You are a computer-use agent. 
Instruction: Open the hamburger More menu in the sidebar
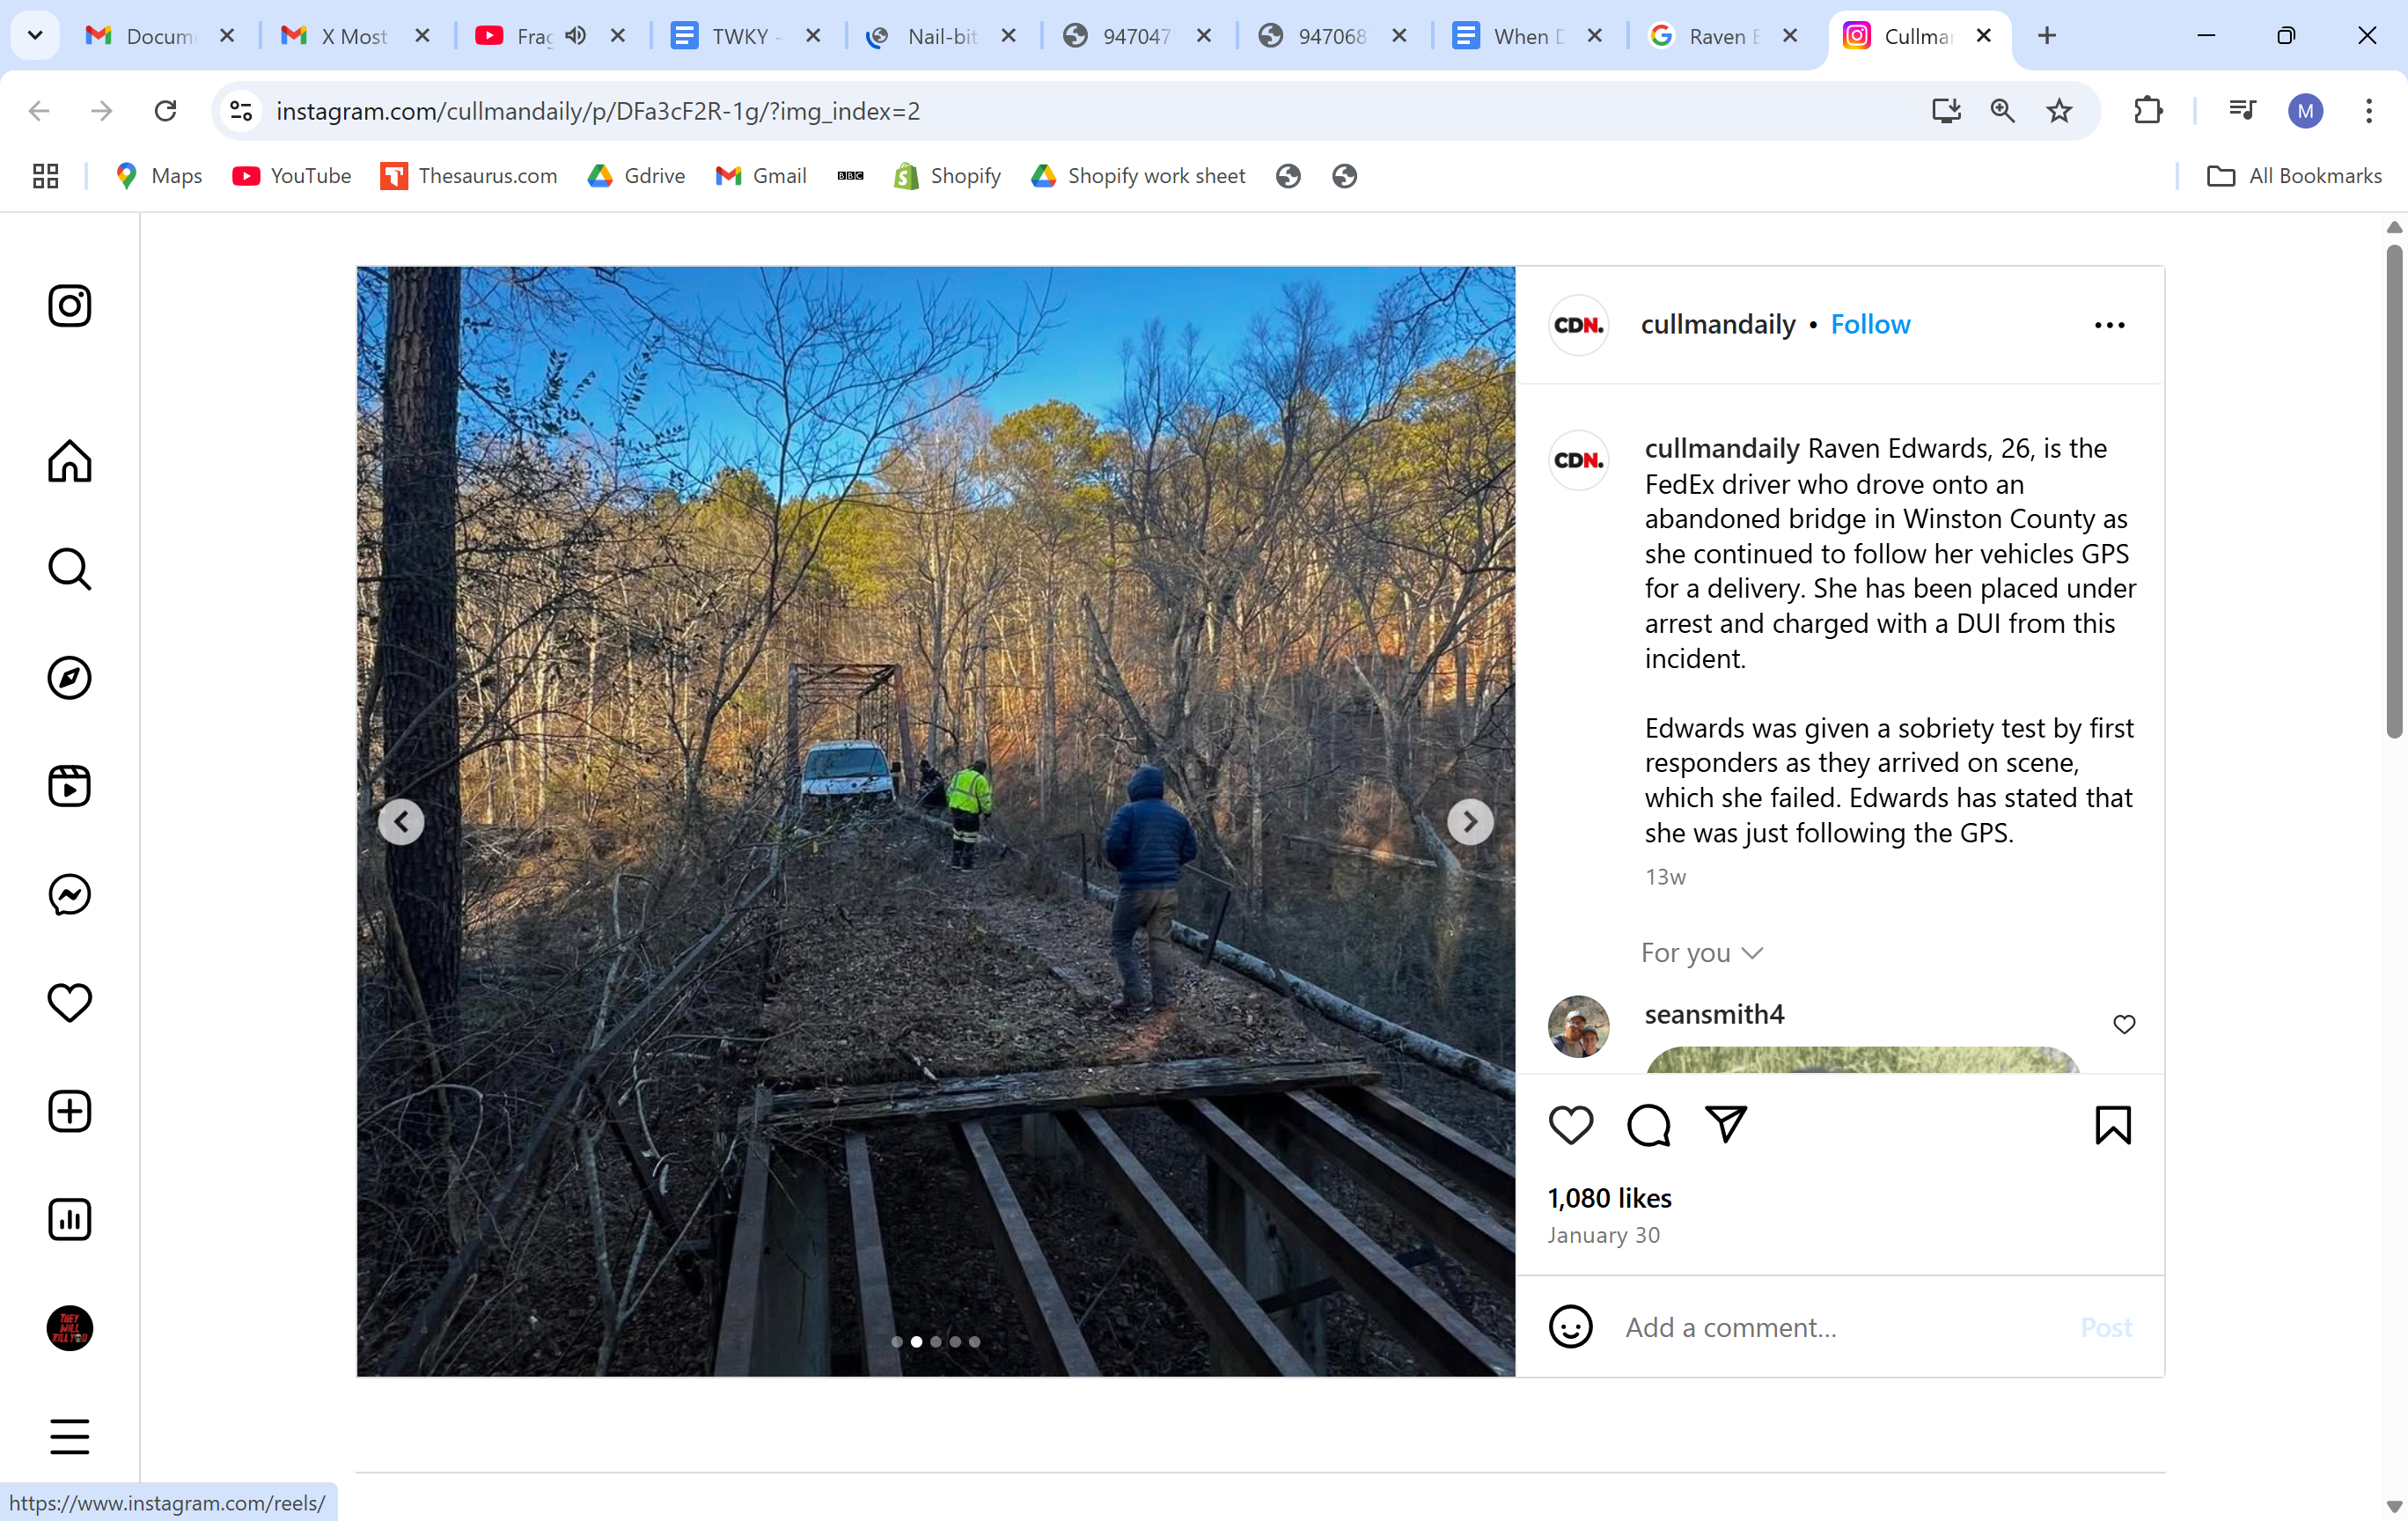click(69, 1436)
